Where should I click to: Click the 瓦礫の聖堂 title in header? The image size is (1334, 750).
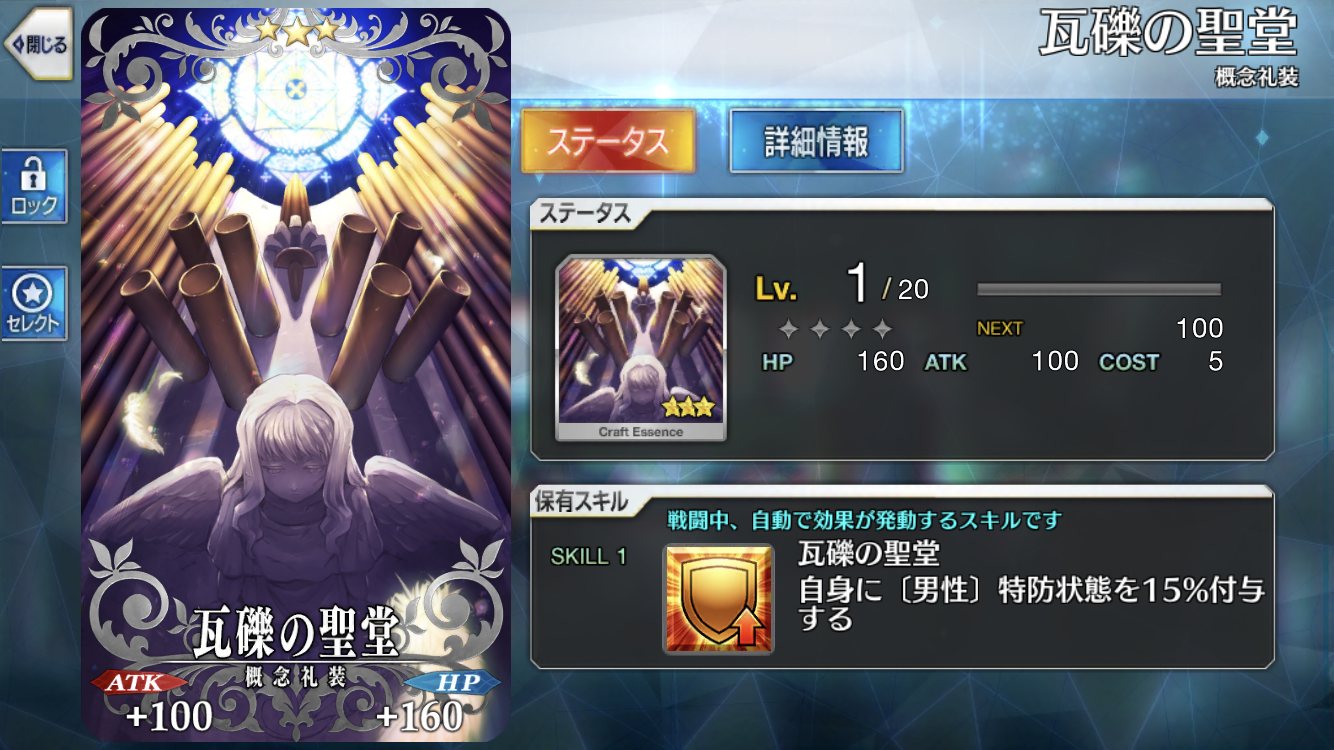click(x=1168, y=35)
